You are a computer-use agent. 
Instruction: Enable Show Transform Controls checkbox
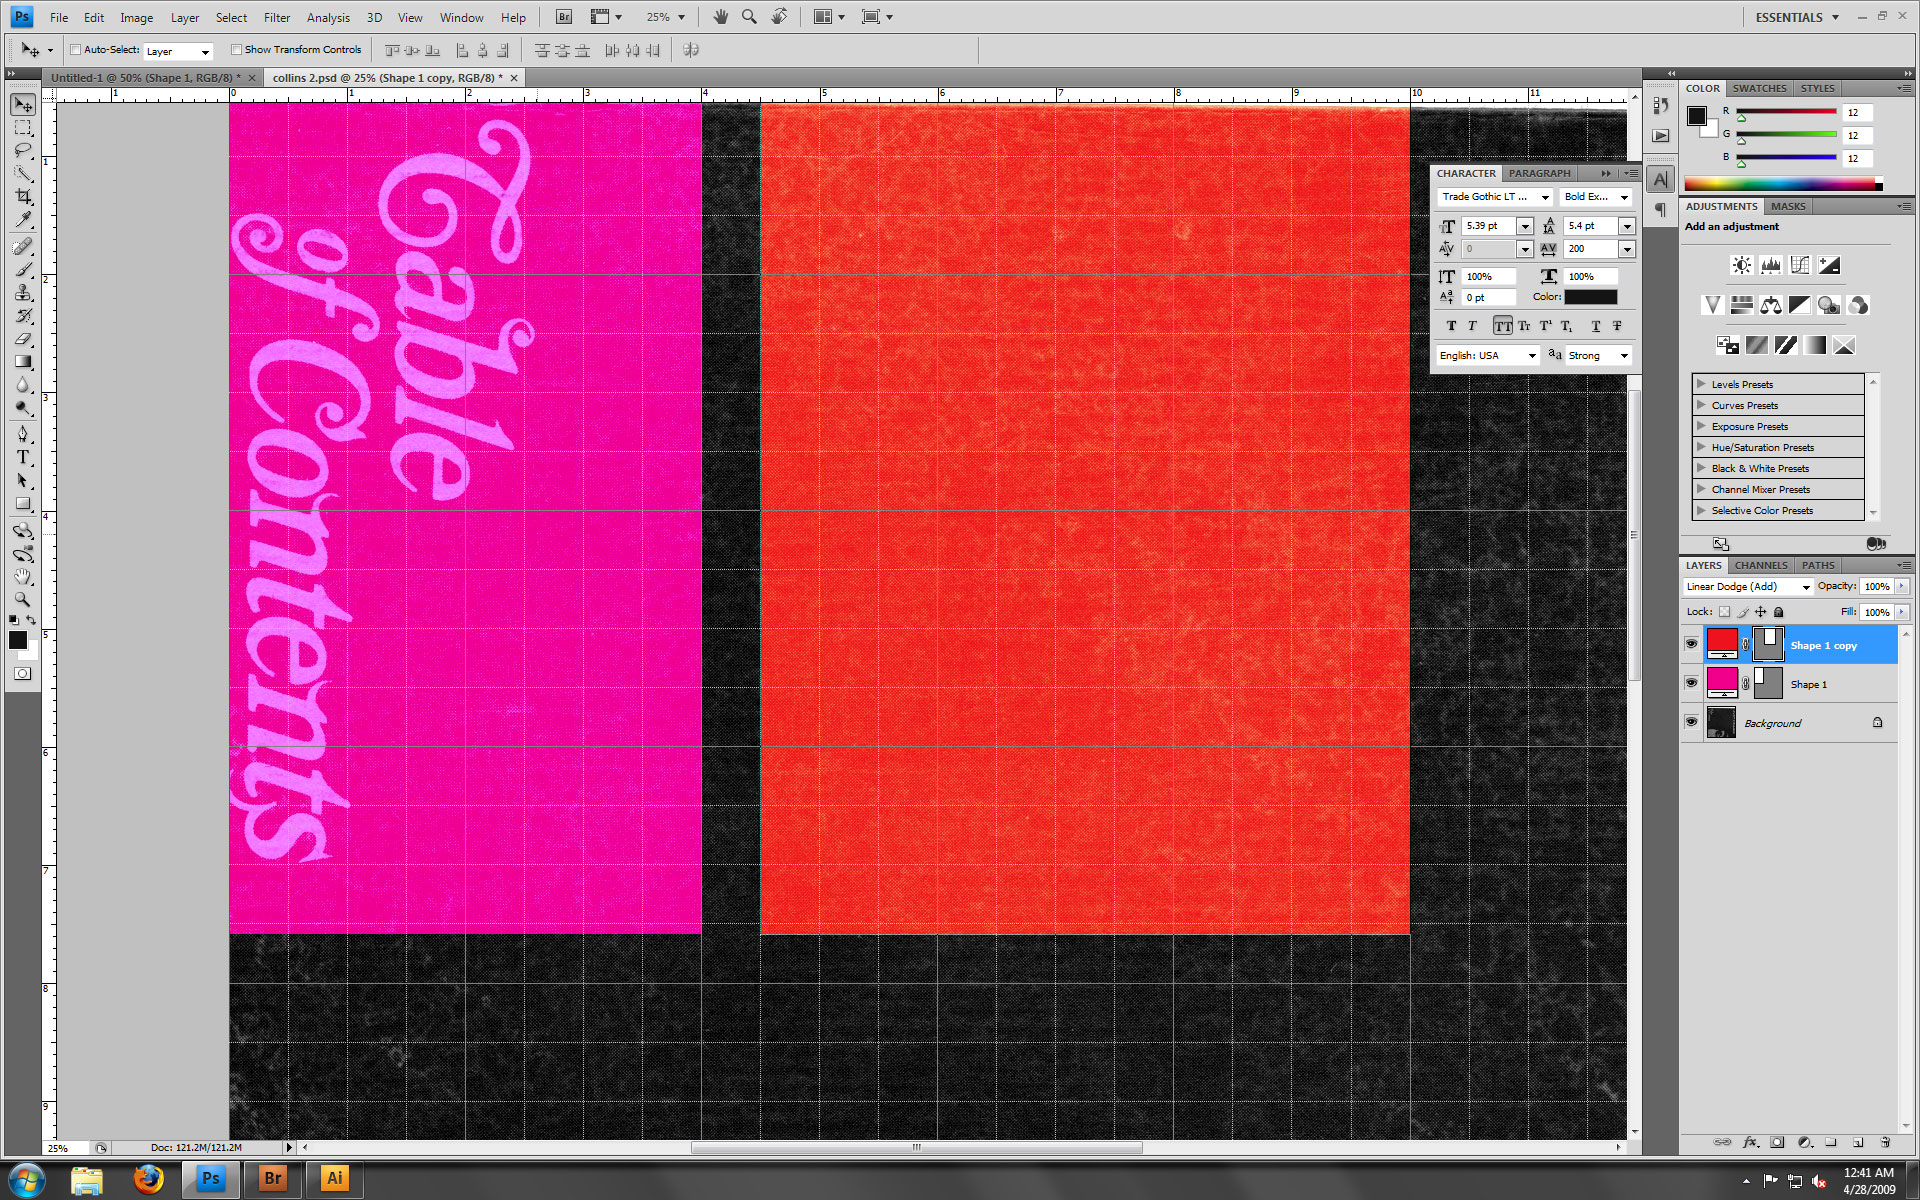(237, 50)
